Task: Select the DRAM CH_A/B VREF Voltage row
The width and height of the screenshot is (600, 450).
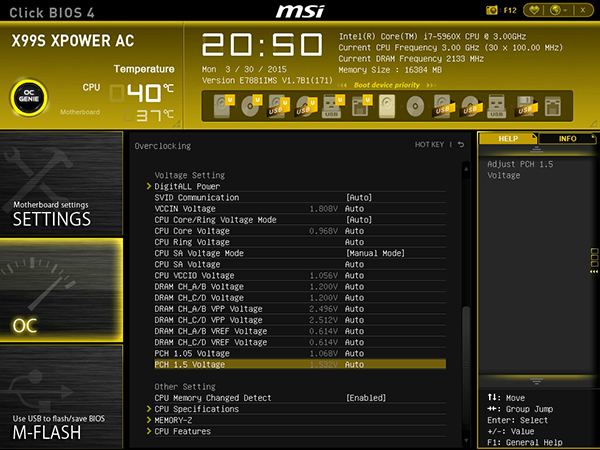Action: [300, 331]
